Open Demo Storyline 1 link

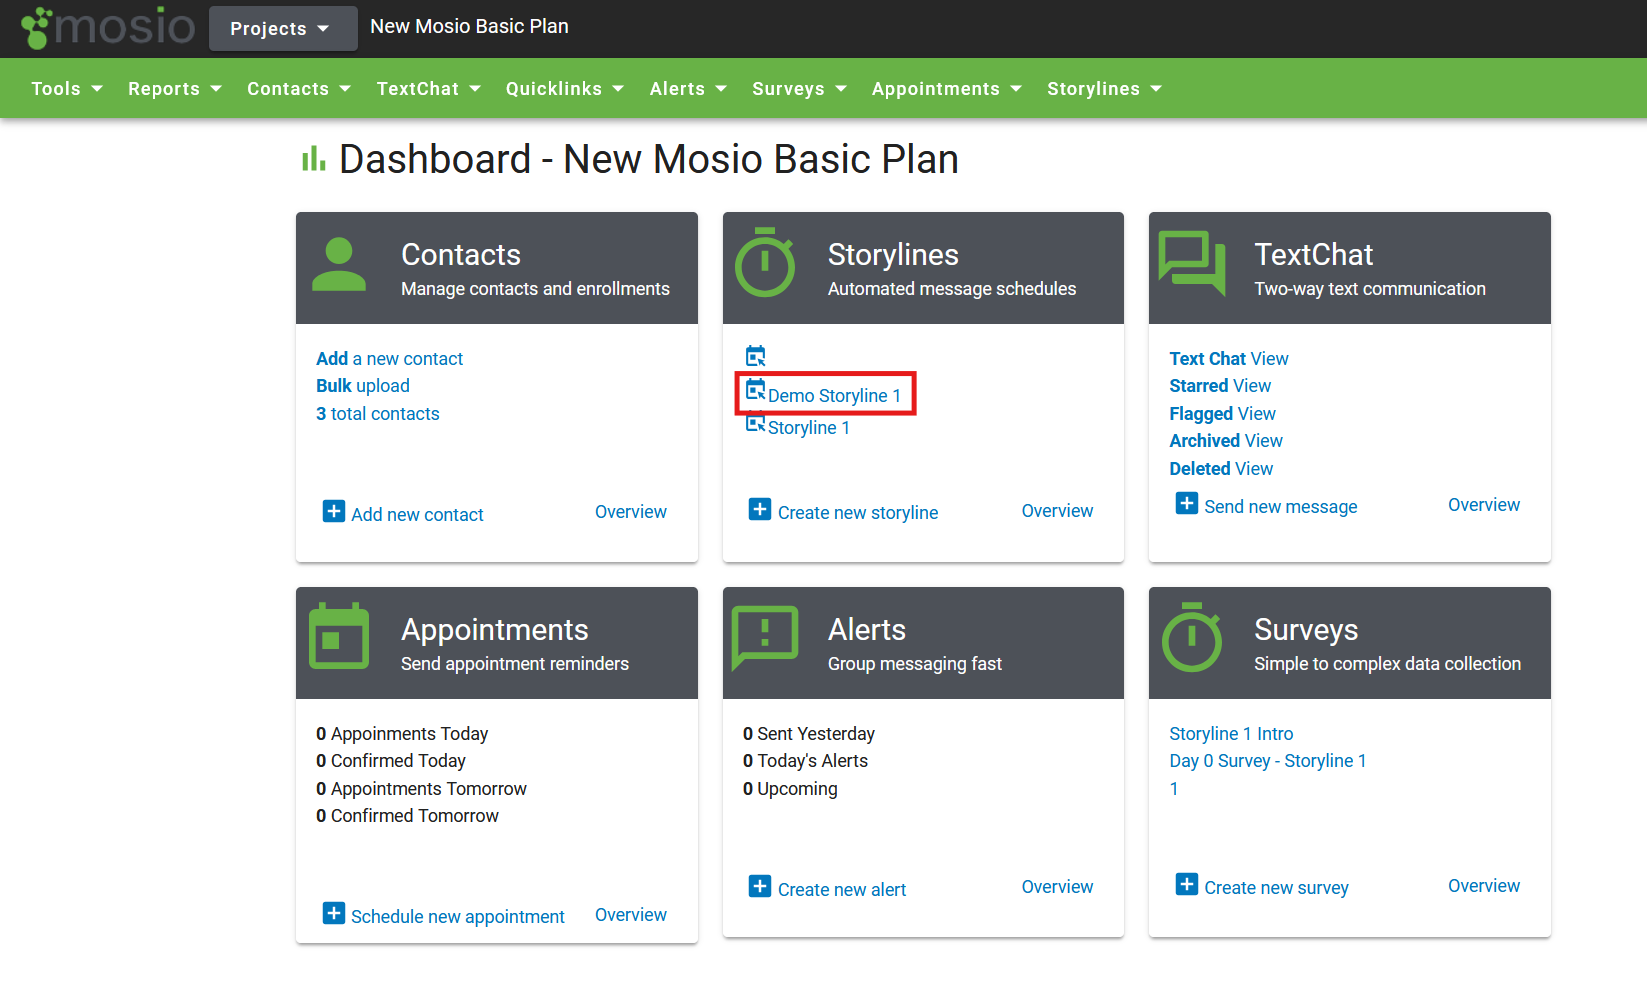834,396
